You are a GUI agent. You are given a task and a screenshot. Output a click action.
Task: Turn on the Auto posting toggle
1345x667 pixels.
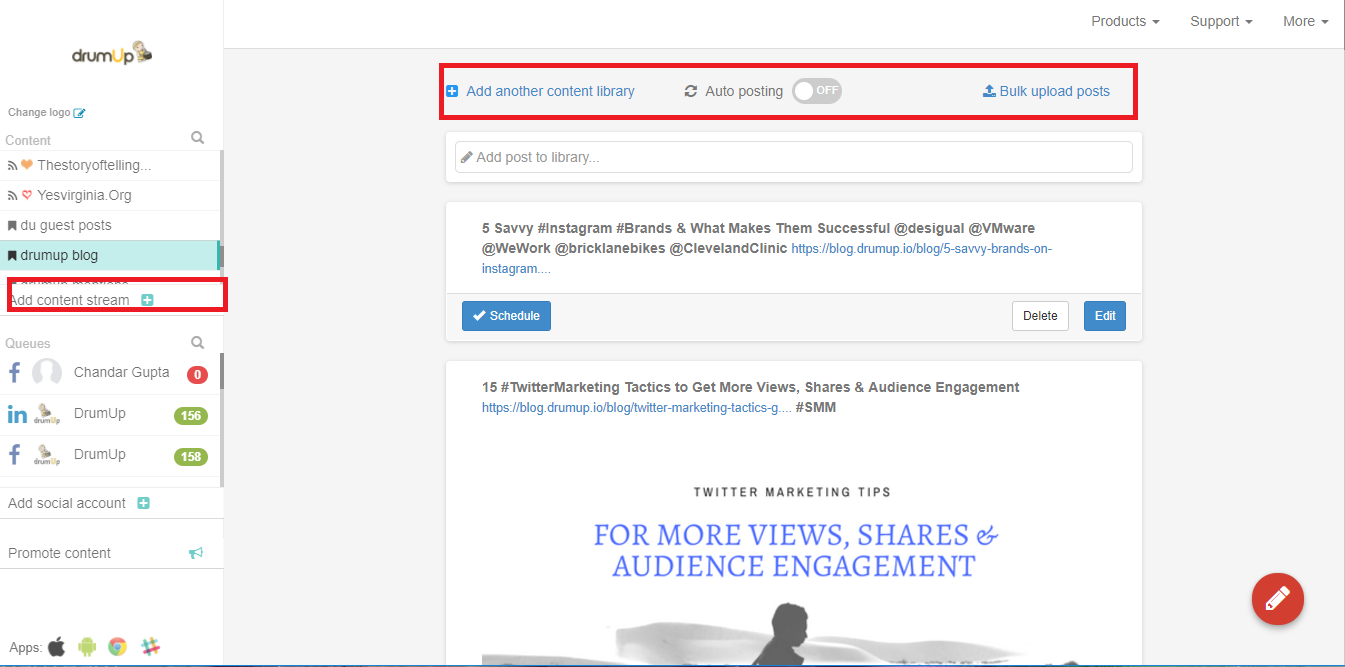click(817, 91)
